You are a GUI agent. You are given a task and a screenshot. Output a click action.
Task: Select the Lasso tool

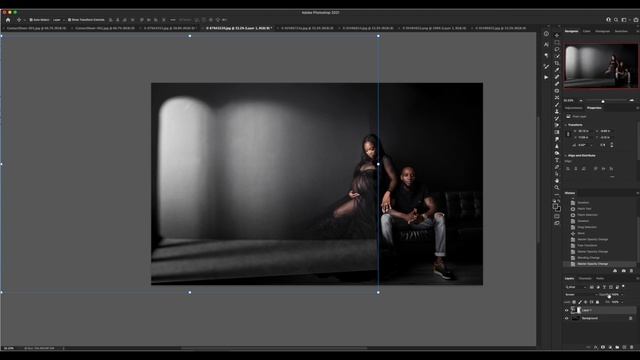(x=557, y=49)
